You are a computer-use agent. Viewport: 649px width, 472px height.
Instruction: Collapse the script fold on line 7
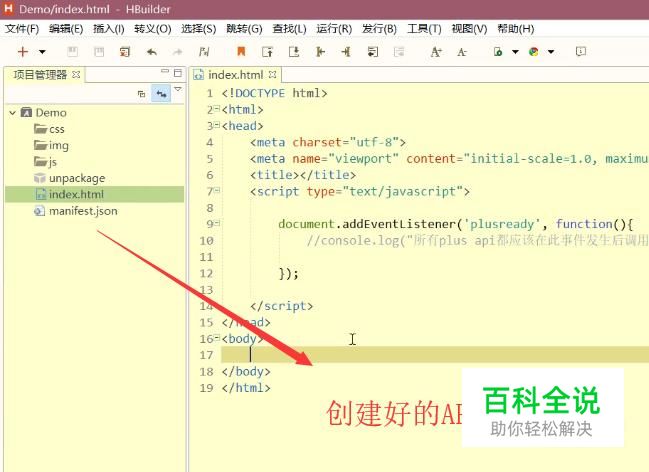217,190
